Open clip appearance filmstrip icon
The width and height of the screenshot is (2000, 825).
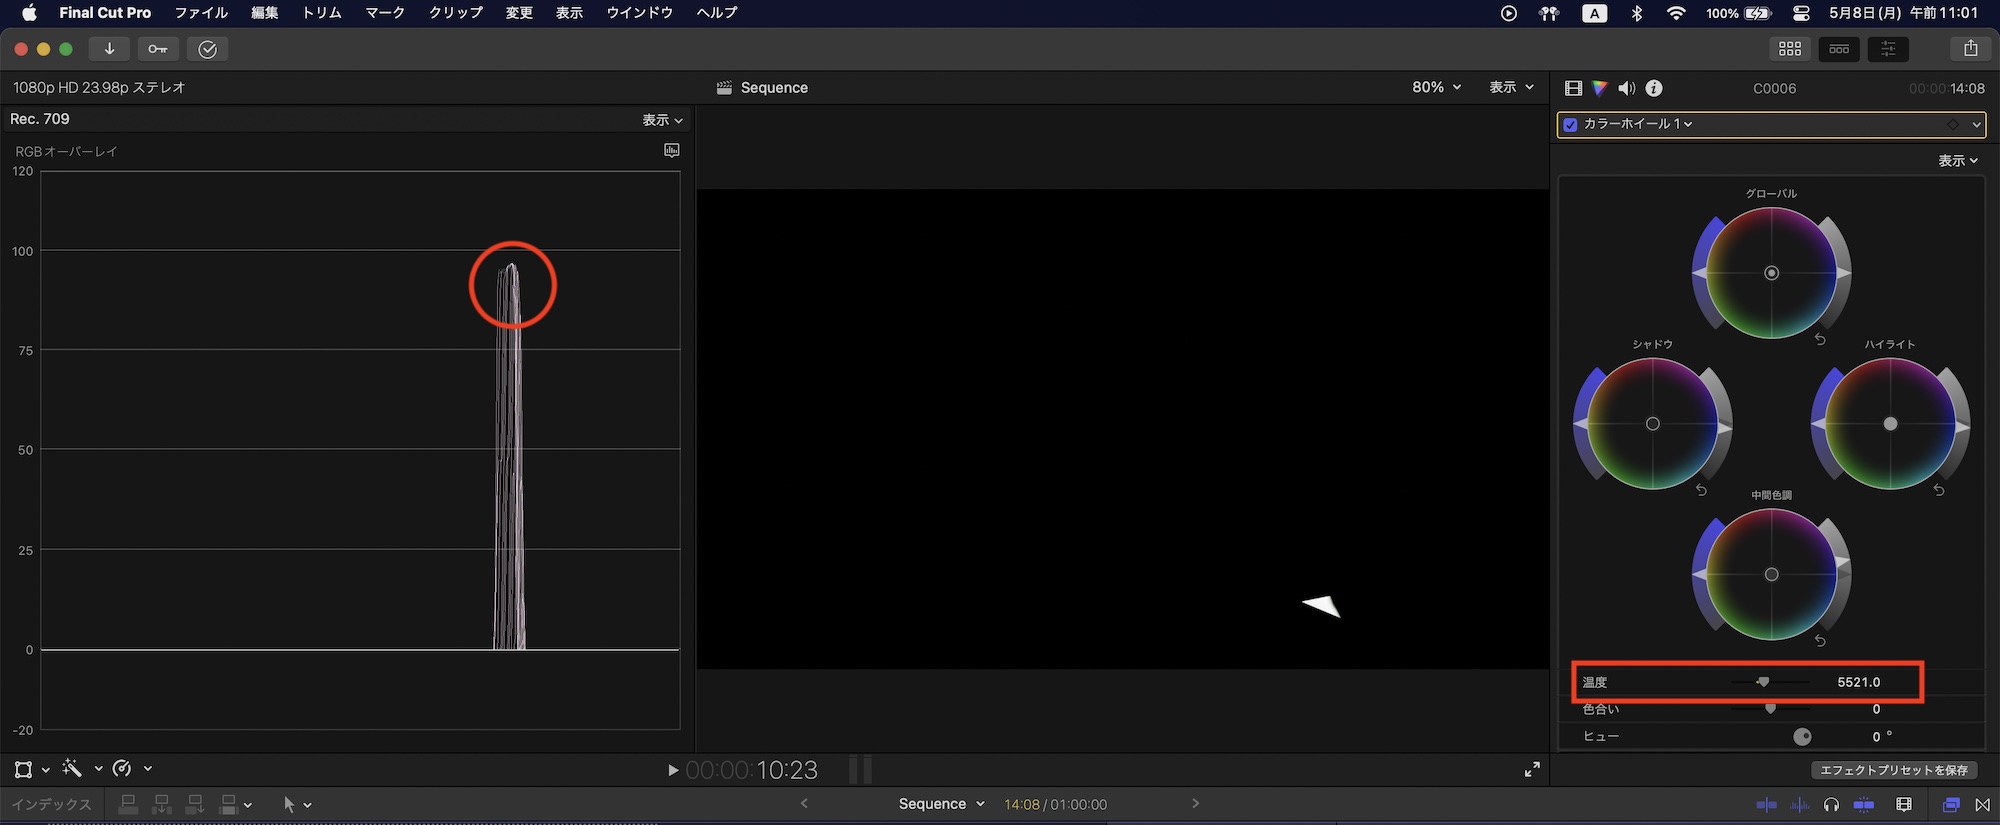[x=1904, y=804]
